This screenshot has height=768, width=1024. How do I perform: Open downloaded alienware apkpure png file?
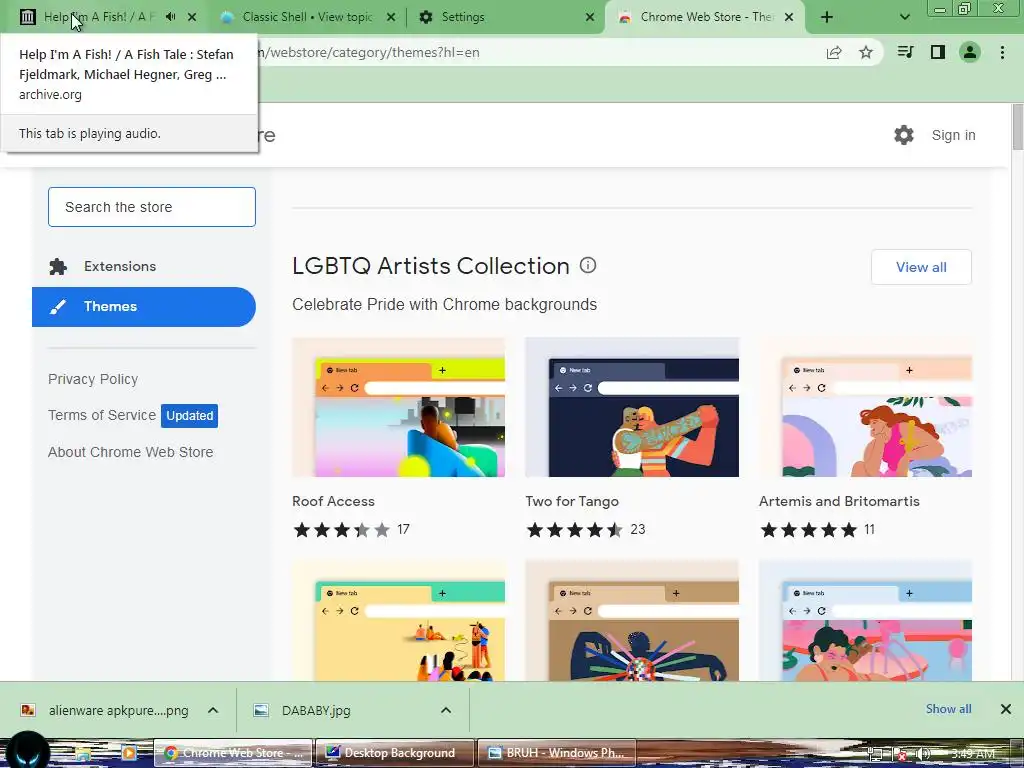(104, 710)
